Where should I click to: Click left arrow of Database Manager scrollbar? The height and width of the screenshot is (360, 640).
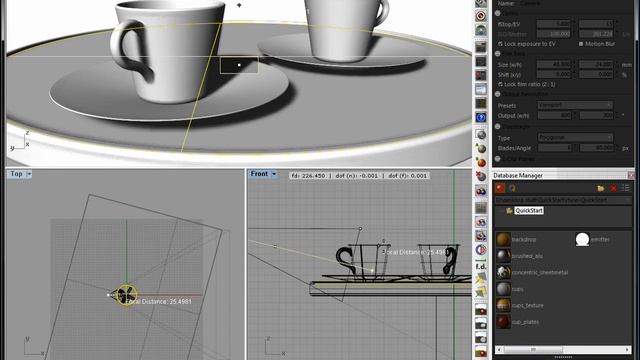[x=499, y=350]
